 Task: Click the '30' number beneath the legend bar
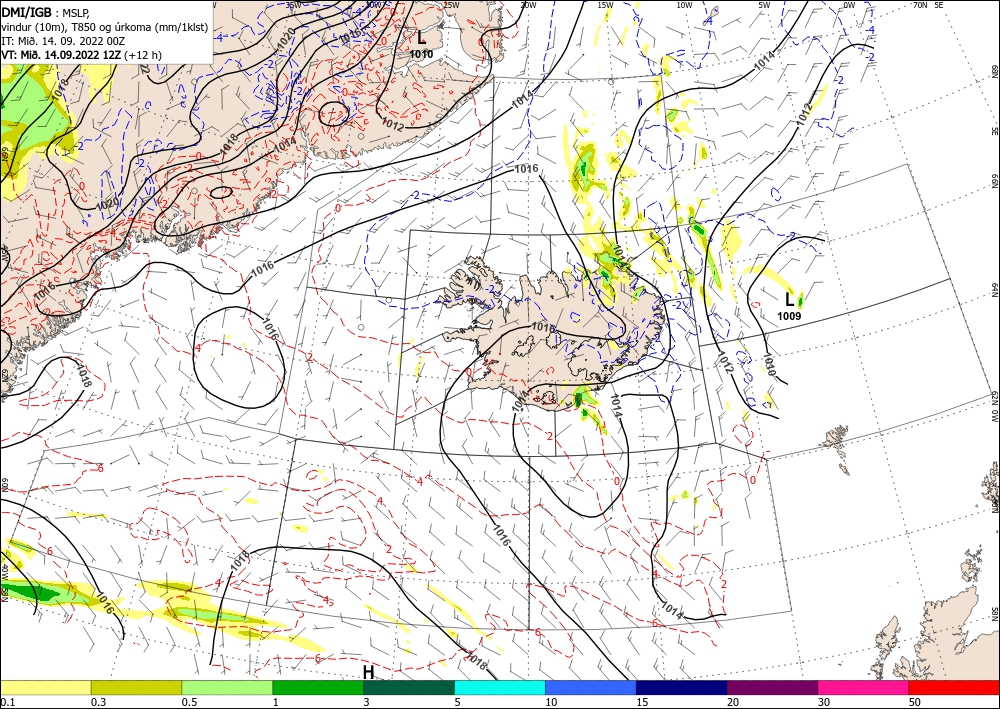point(824,702)
